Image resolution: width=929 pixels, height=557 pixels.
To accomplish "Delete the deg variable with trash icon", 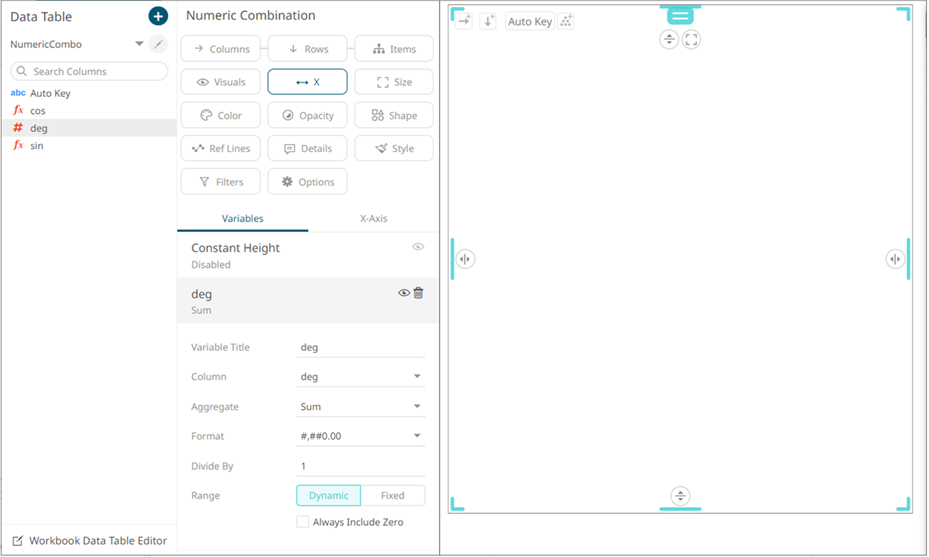I will point(418,293).
